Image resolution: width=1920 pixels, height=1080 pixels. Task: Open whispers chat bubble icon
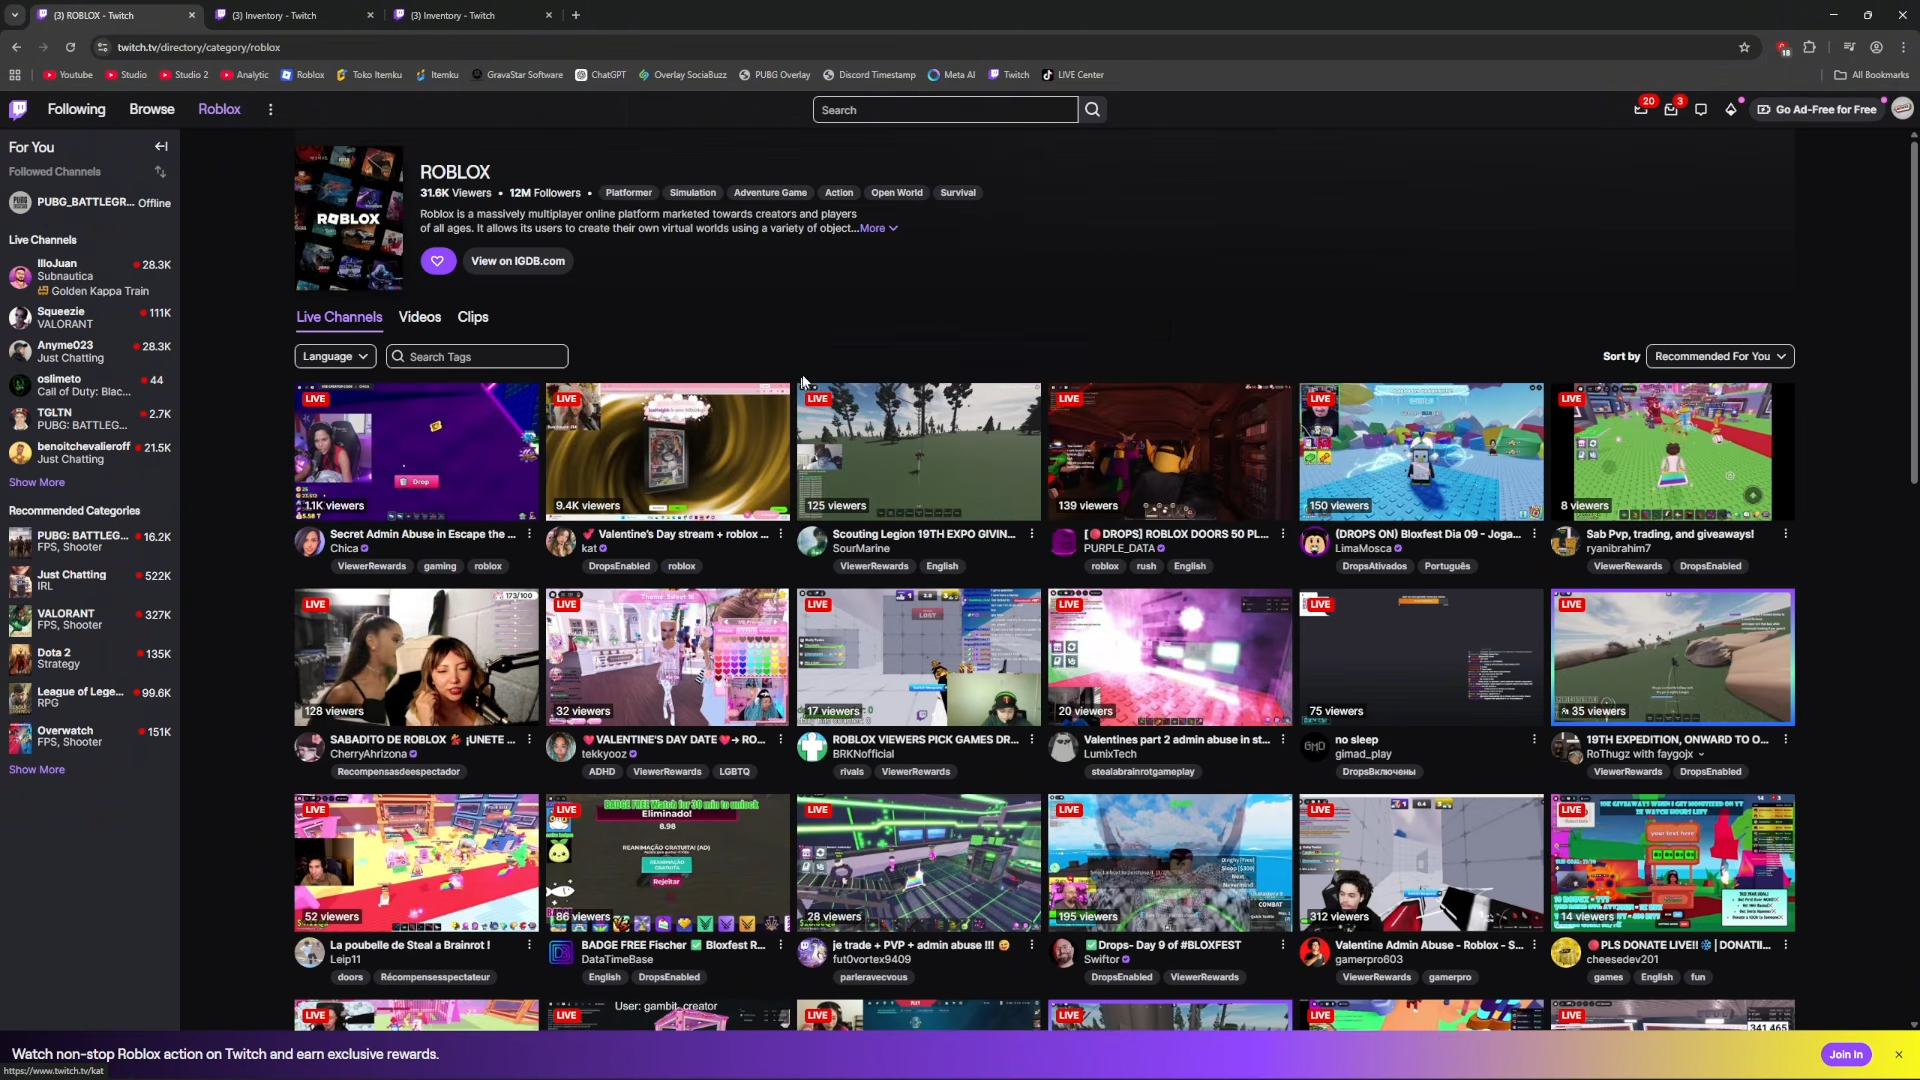point(1700,110)
